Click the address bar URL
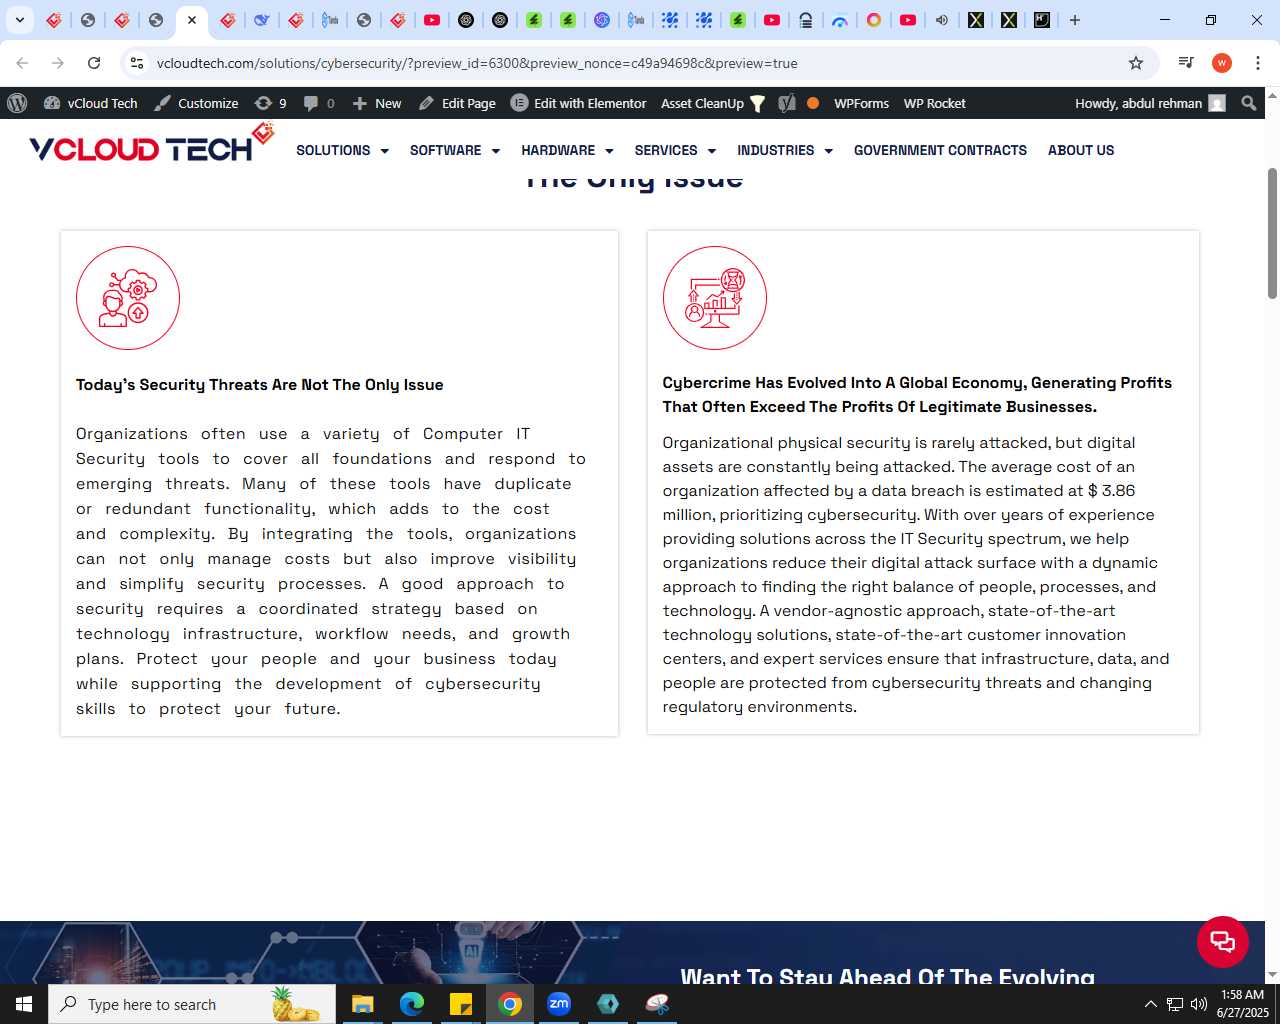The image size is (1280, 1024). 477,63
